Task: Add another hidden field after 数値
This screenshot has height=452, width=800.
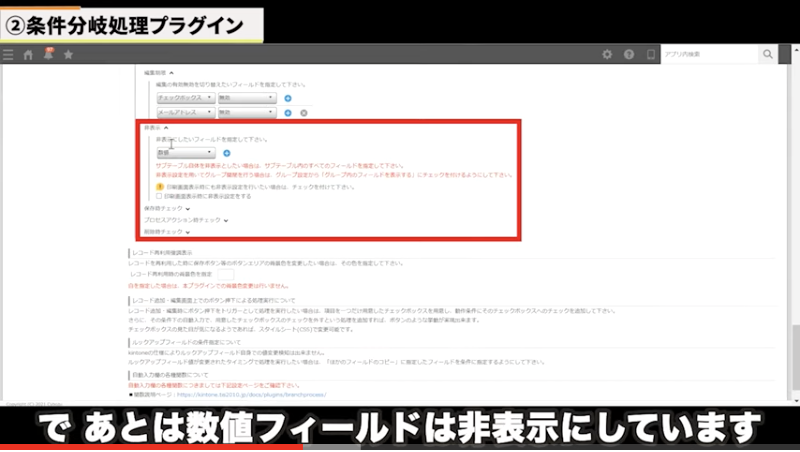Action: click(226, 153)
